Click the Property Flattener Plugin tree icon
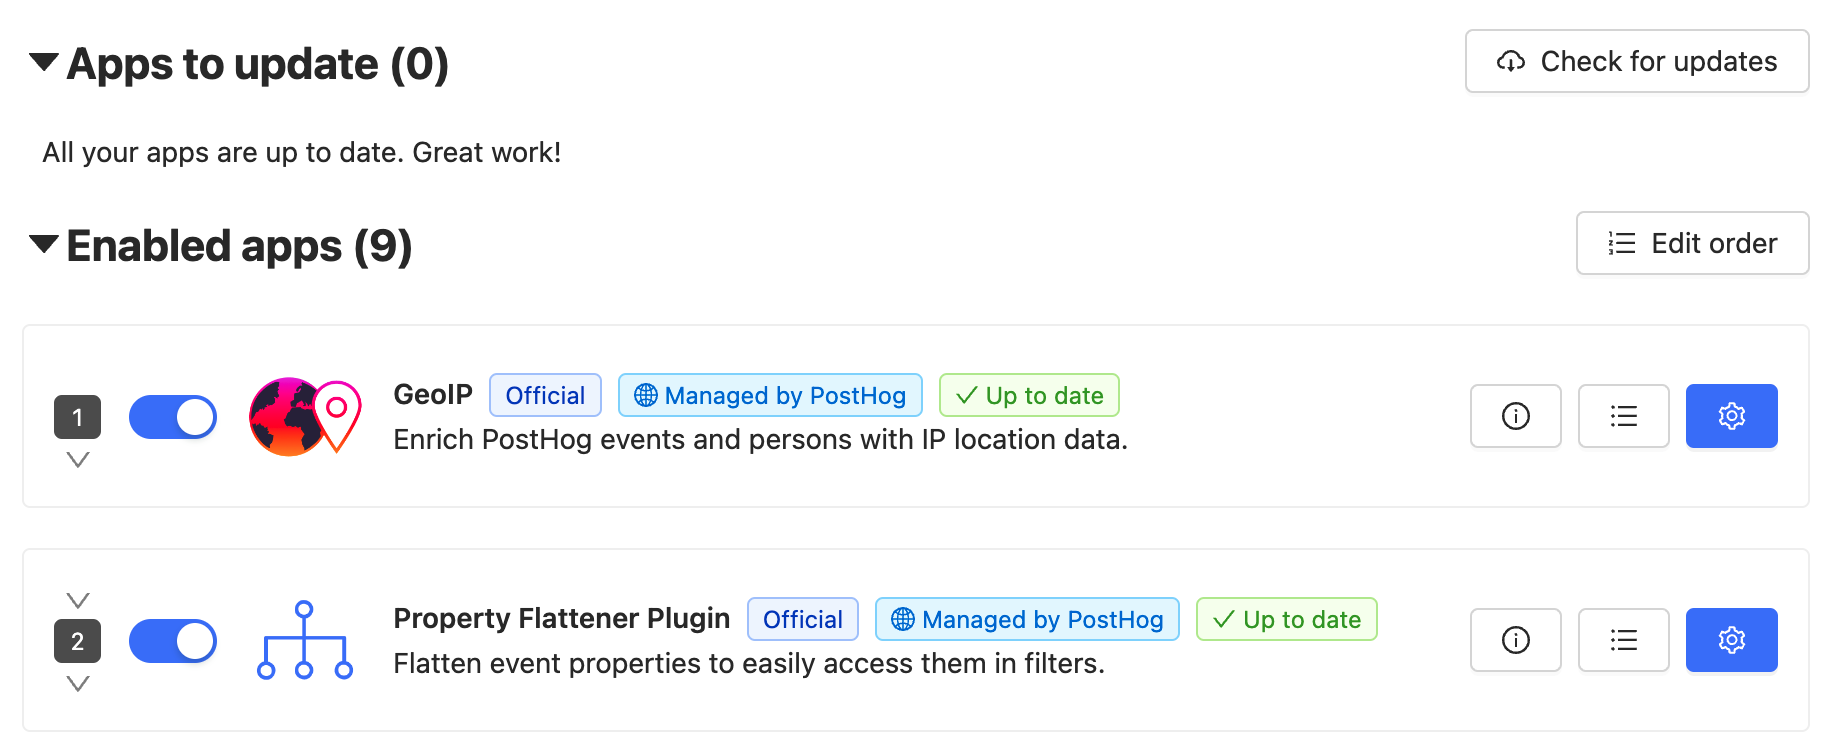1834x756 pixels. pyautogui.click(x=303, y=641)
